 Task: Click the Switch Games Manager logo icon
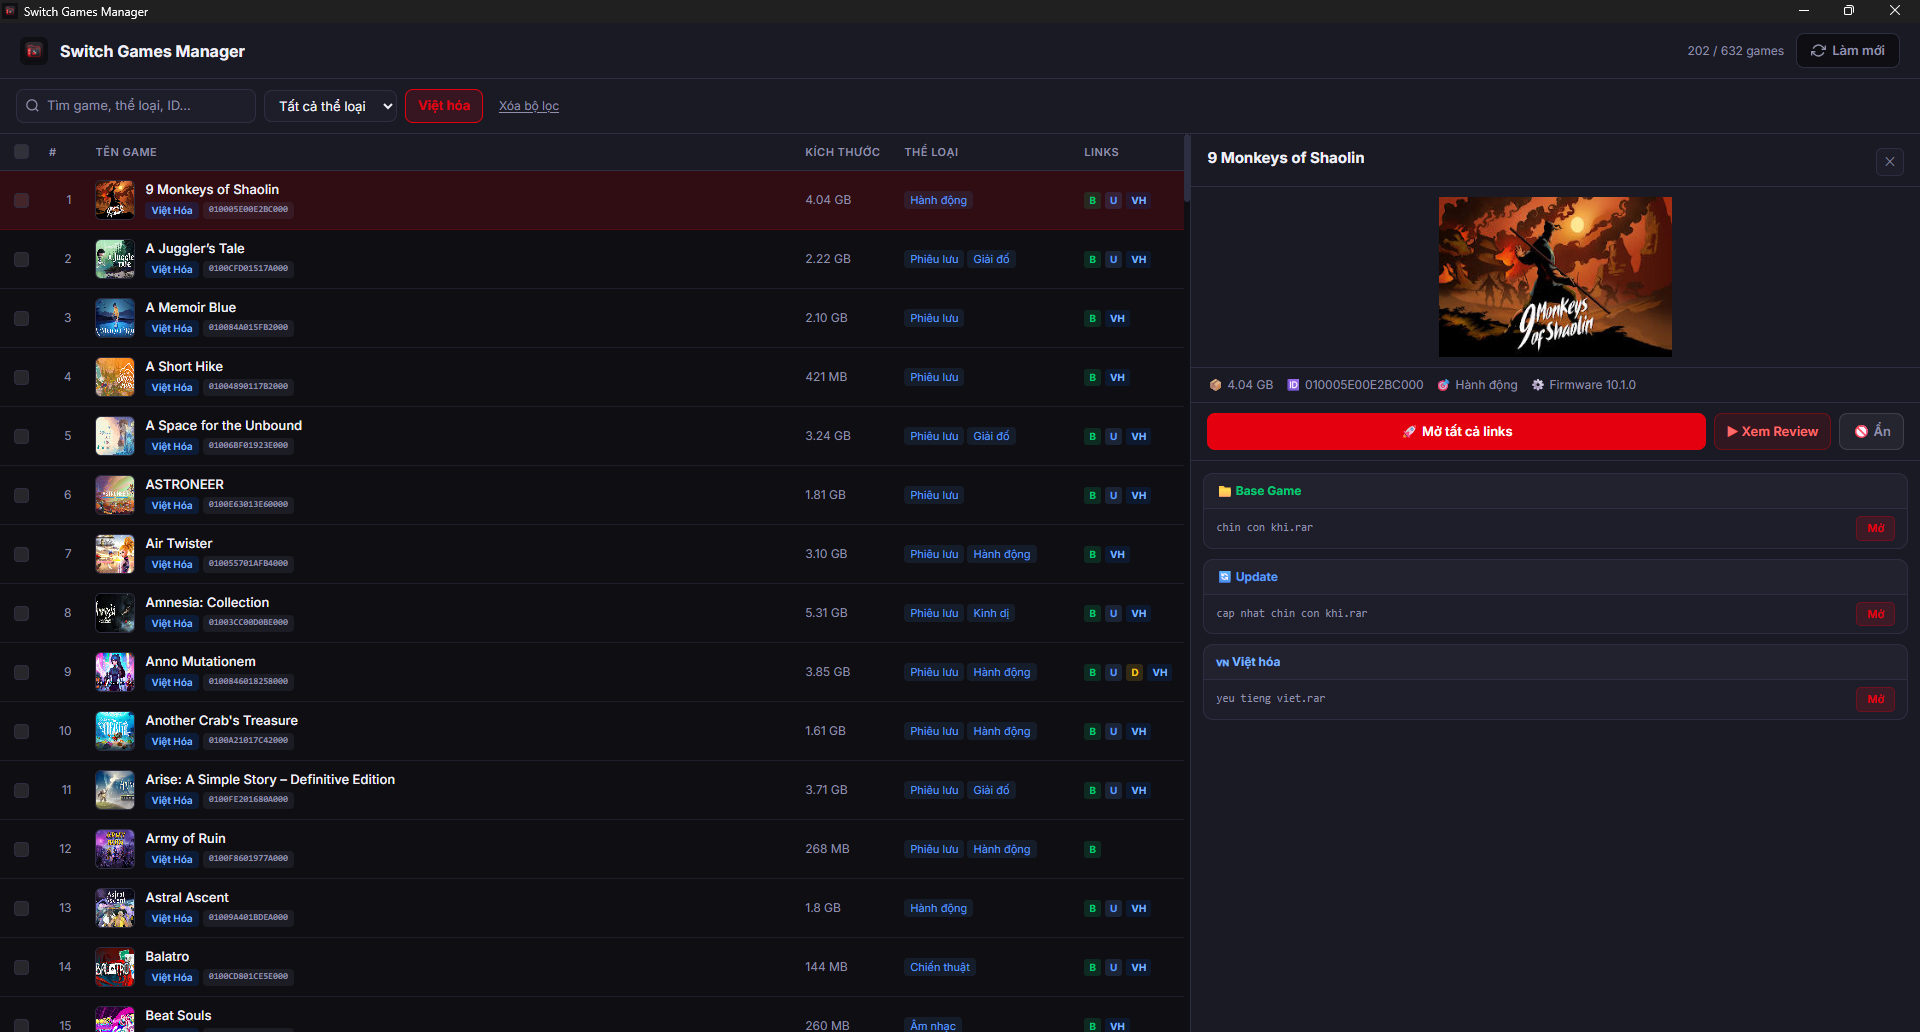tap(34, 51)
